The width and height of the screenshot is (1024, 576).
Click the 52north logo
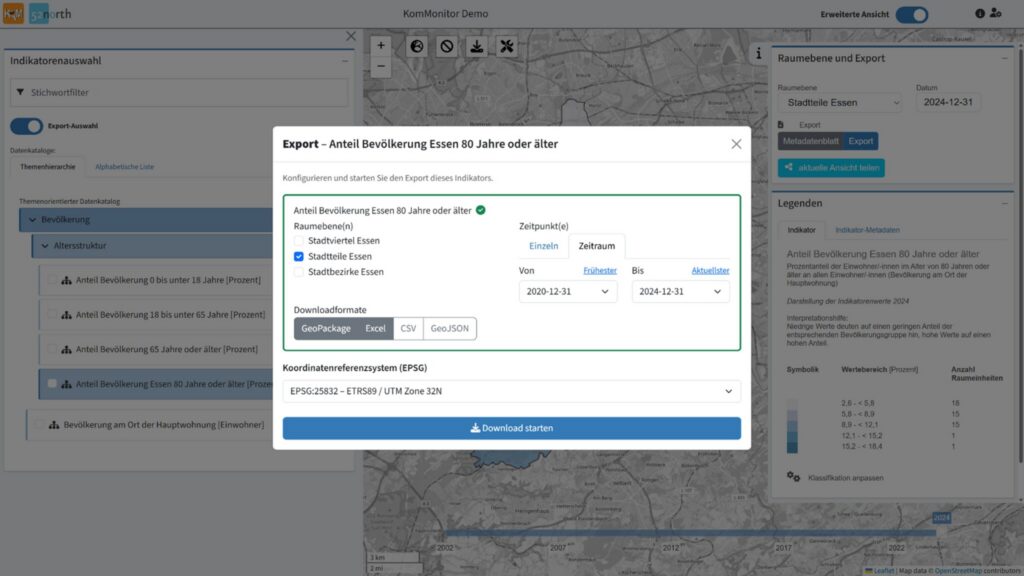(x=50, y=14)
